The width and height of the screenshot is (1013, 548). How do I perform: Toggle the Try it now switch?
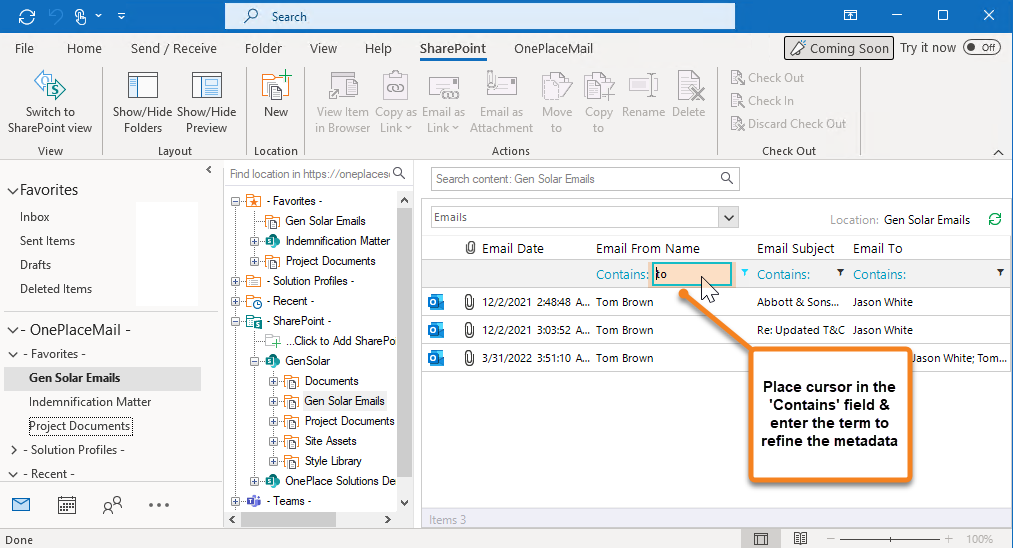point(982,48)
